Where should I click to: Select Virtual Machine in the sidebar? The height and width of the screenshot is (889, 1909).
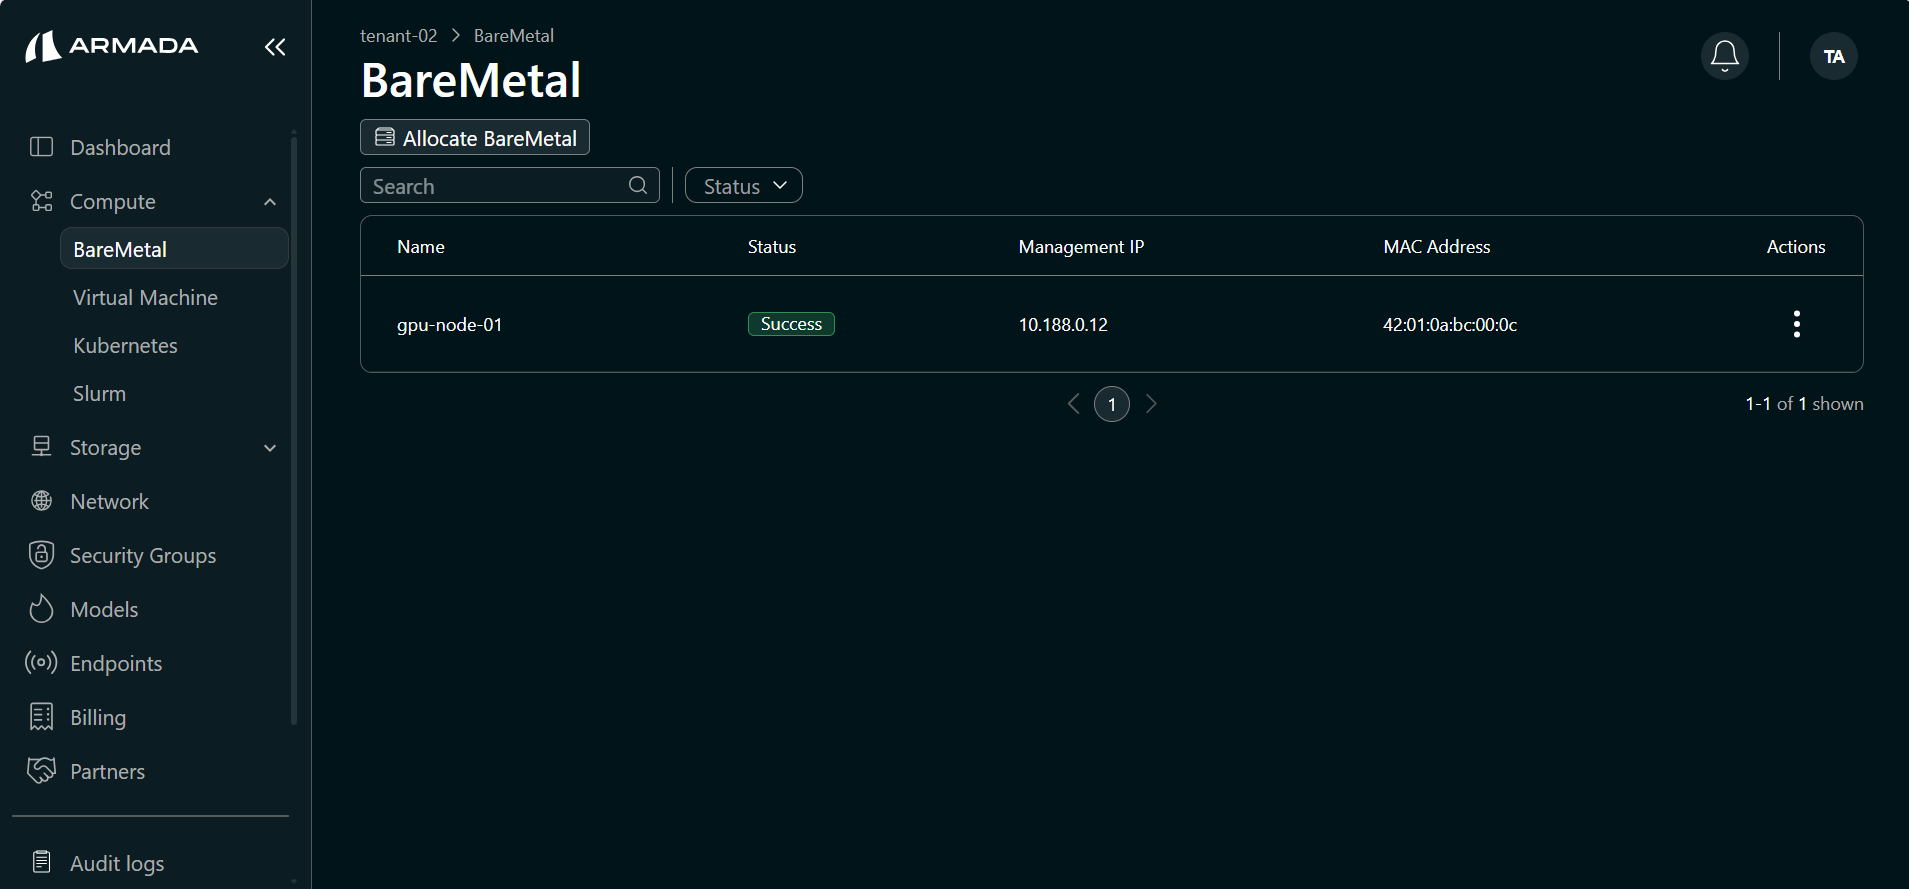click(x=145, y=297)
